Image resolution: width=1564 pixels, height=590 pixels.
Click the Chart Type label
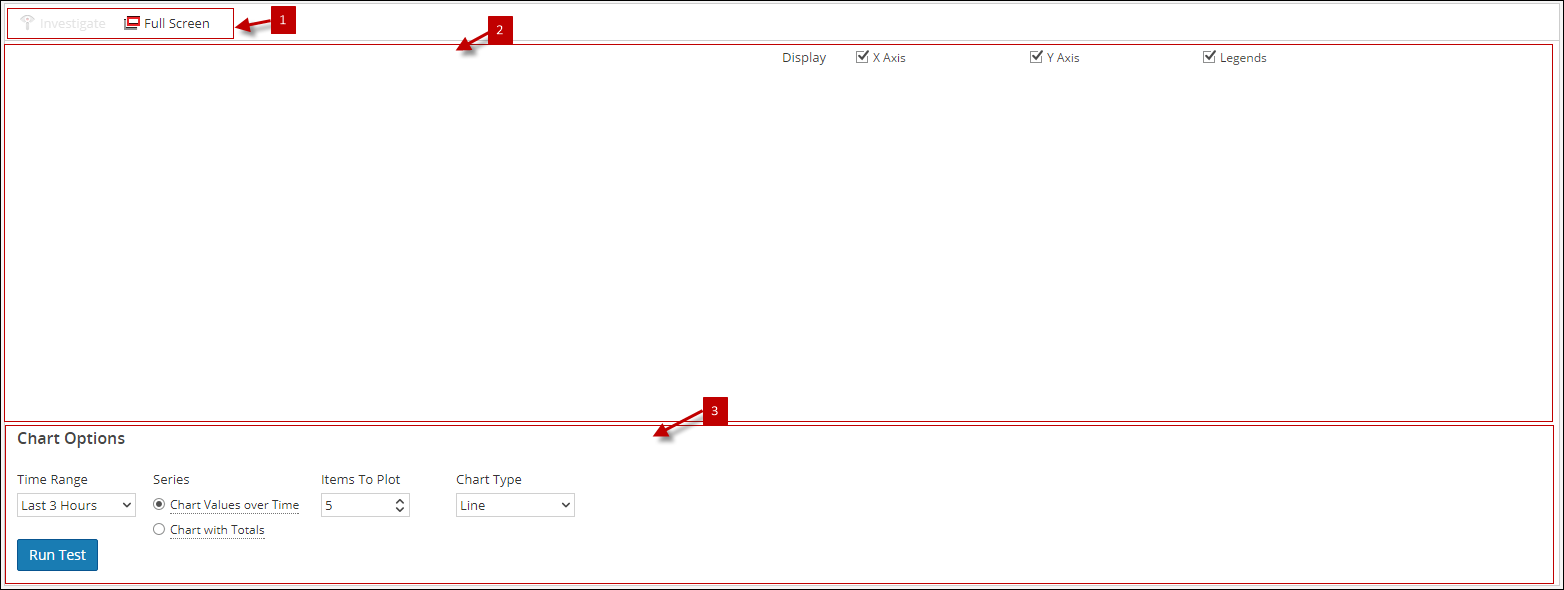pyautogui.click(x=489, y=480)
